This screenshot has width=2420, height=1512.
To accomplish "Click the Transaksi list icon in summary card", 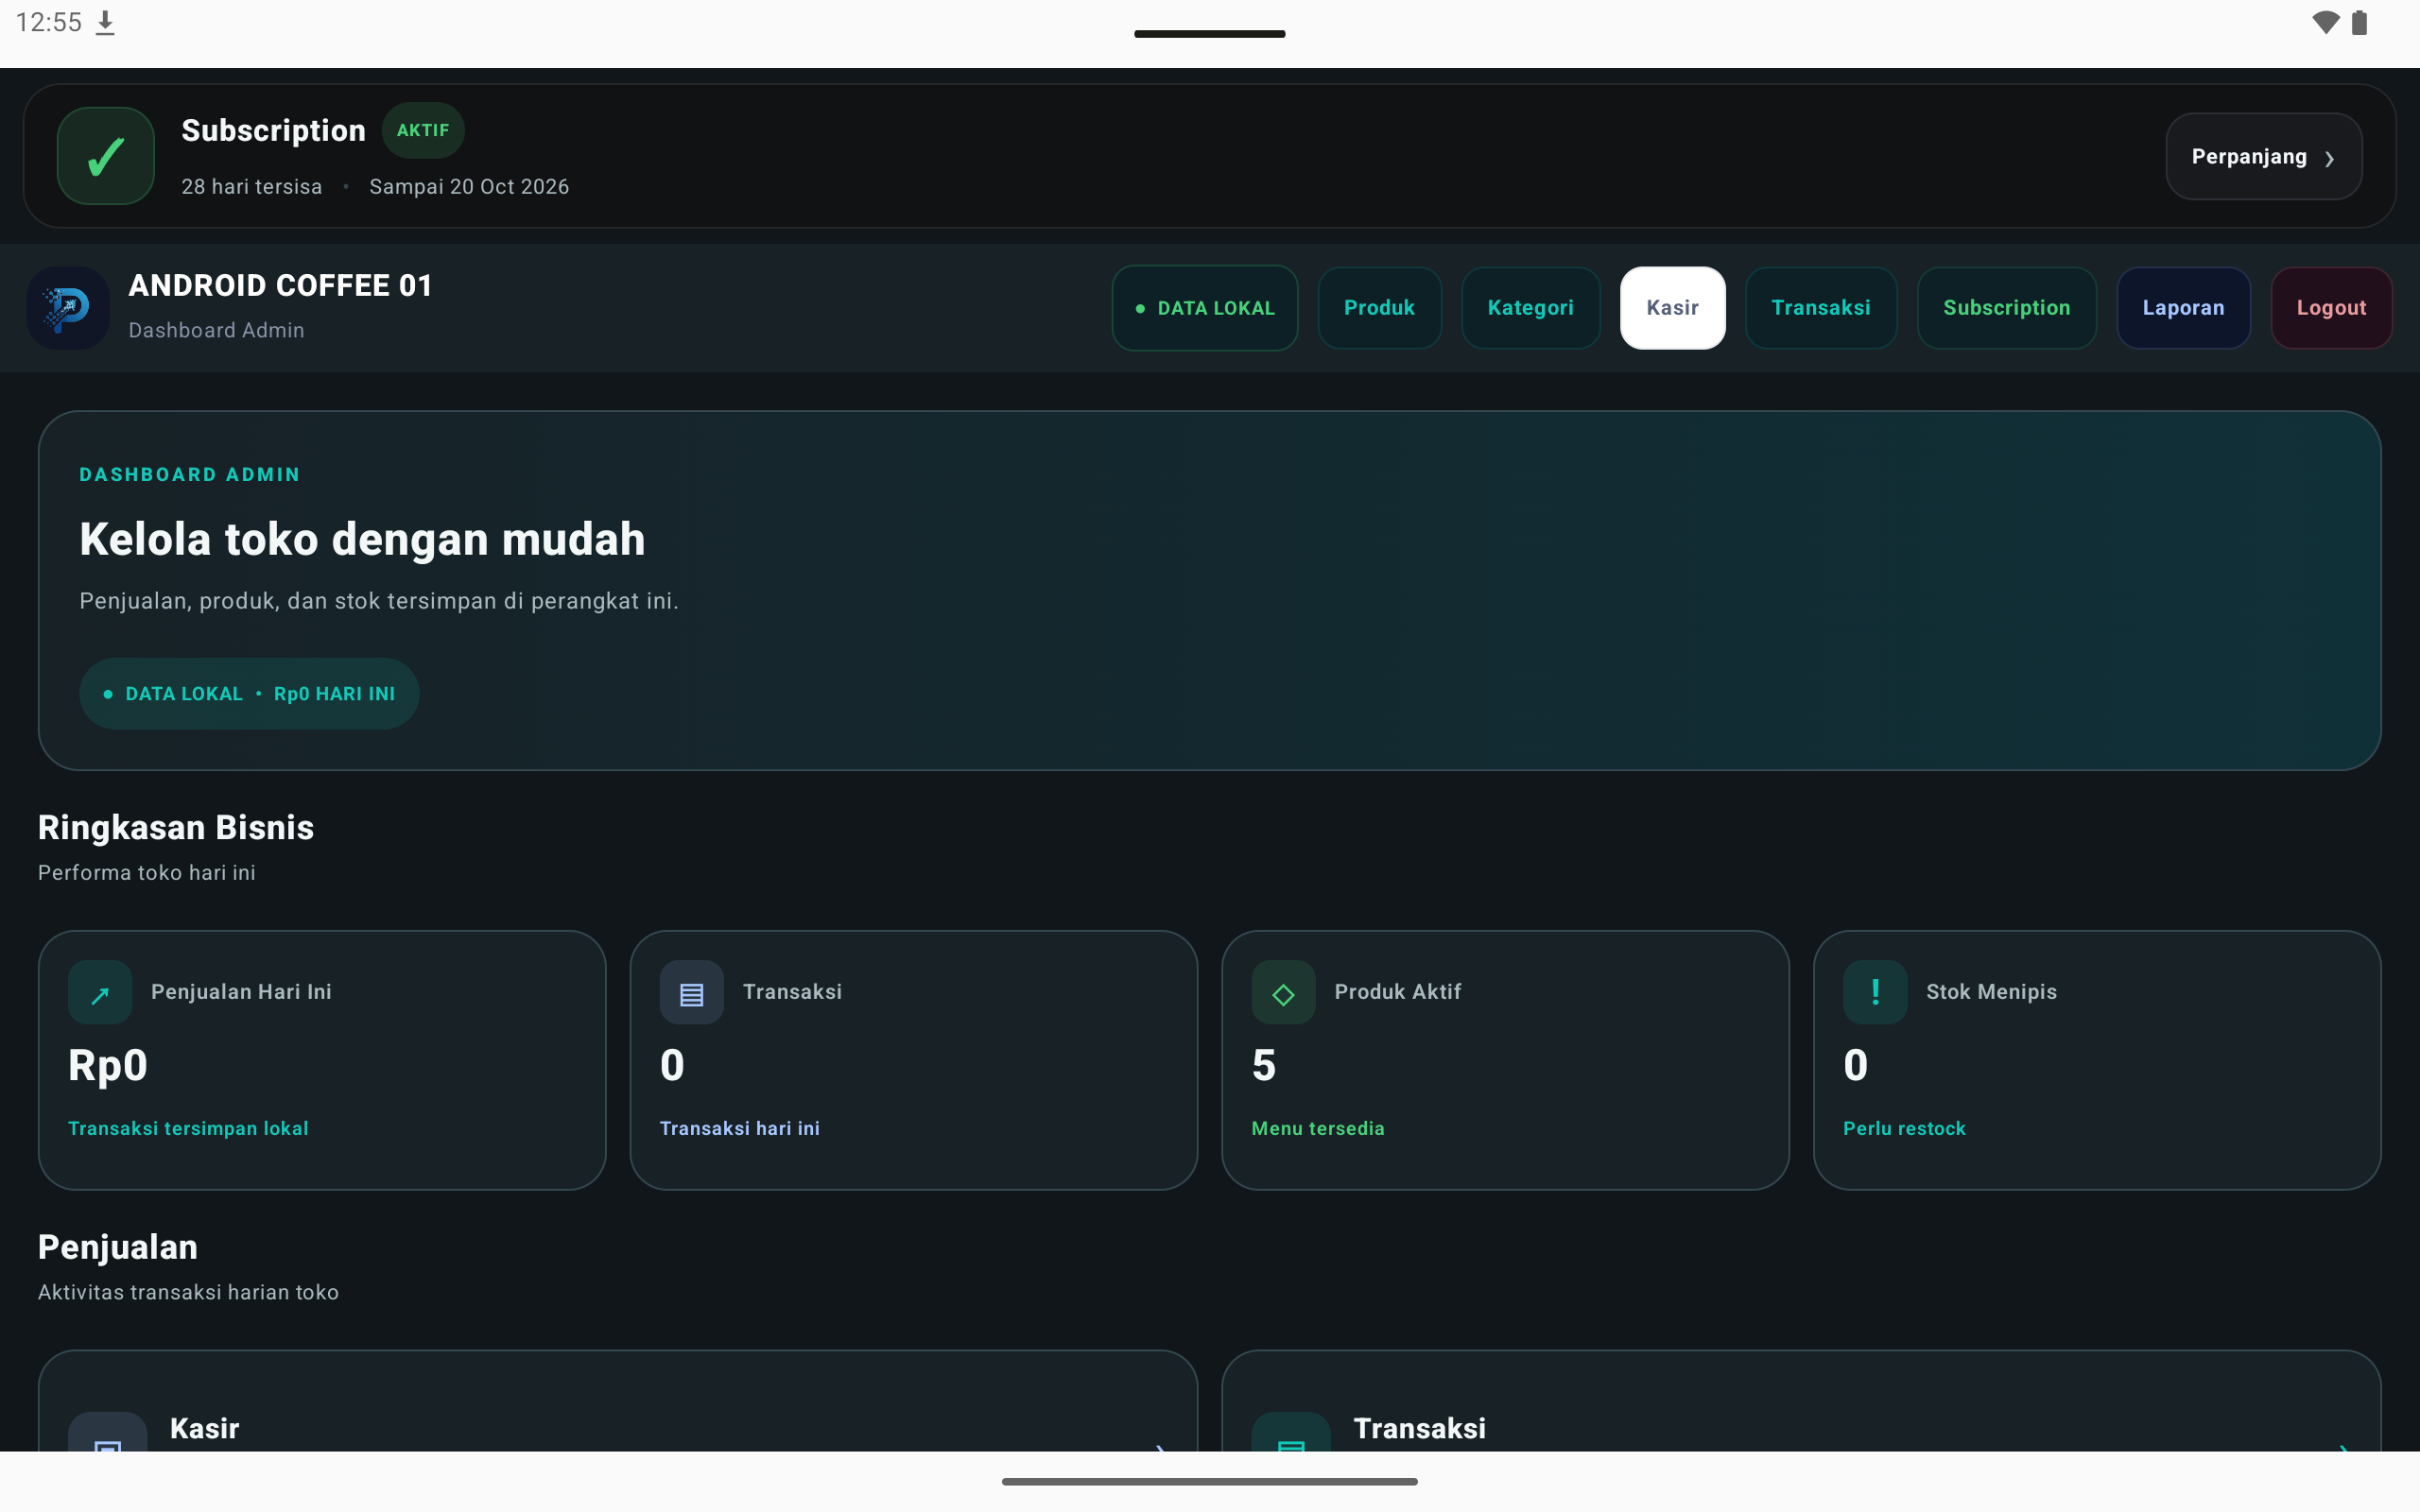I will (692, 992).
